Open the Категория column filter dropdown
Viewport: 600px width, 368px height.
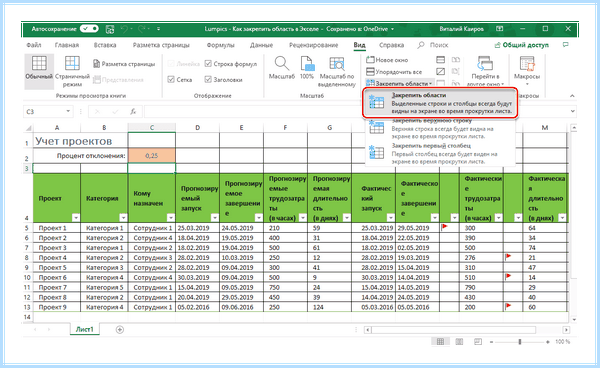click(x=123, y=218)
